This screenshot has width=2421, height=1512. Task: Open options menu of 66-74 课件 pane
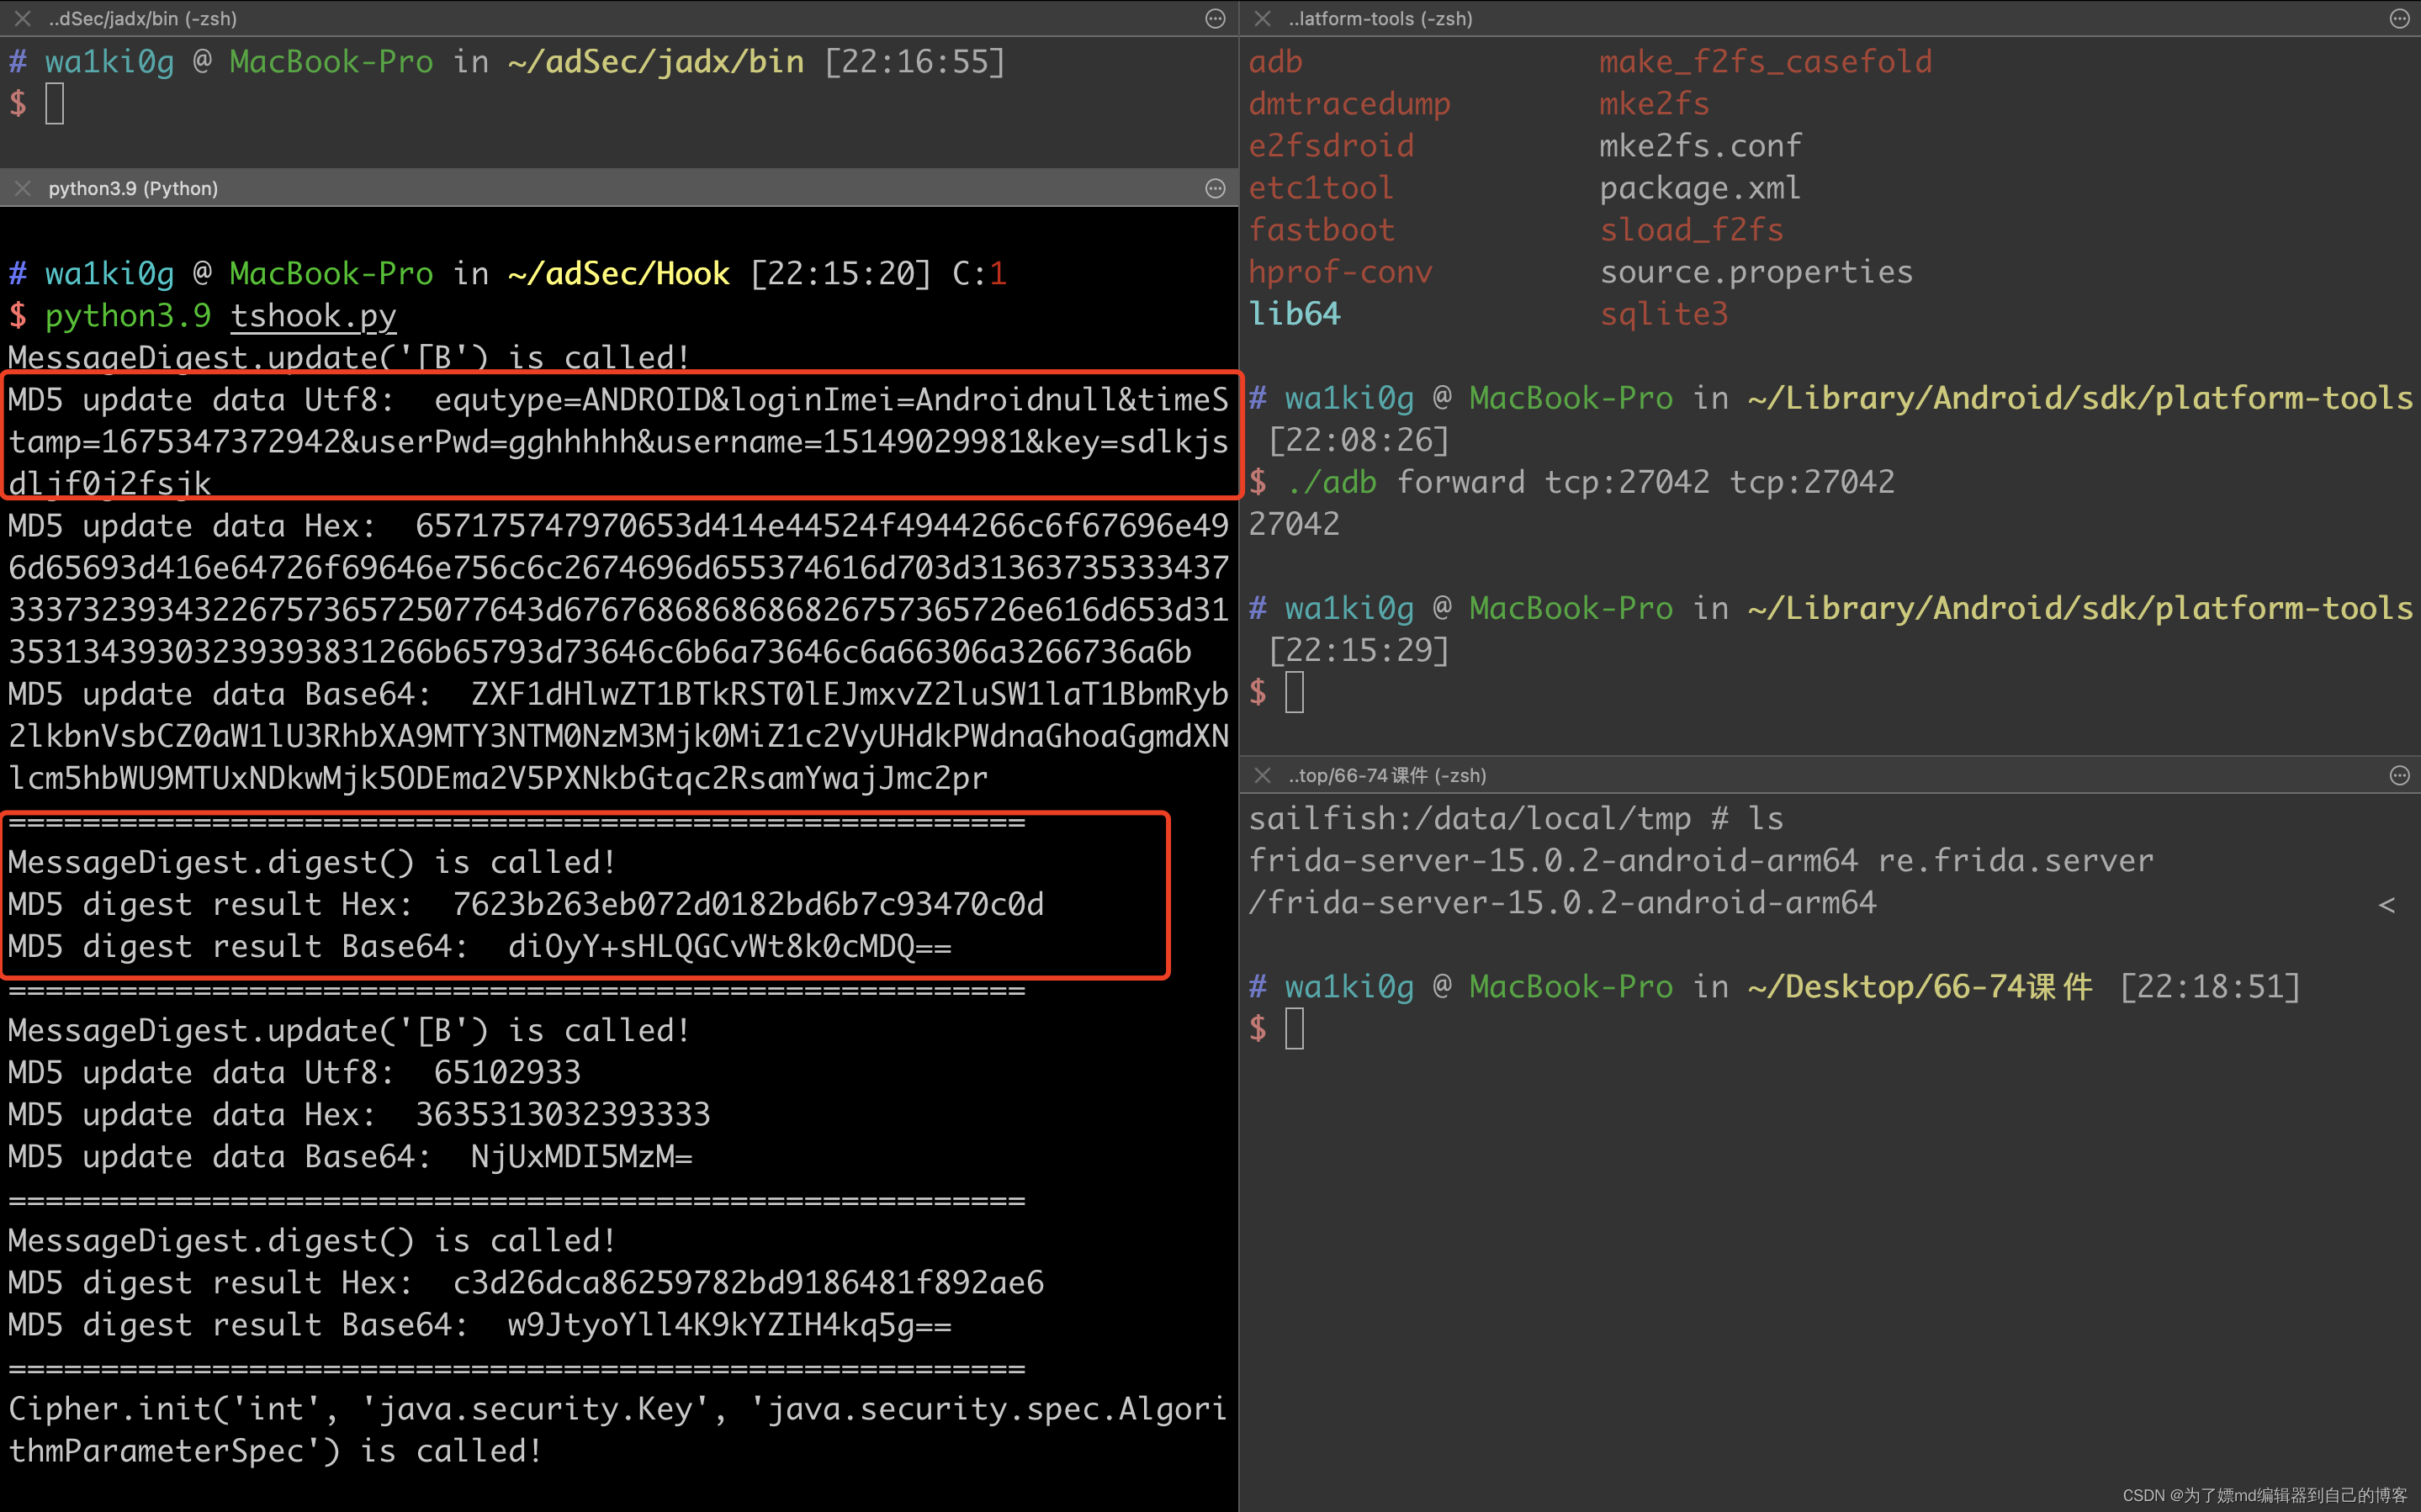coord(2399,775)
